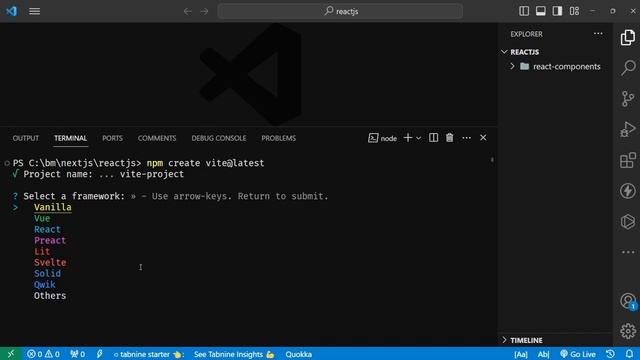Split the terminal
640x360 pixels.
(433, 138)
